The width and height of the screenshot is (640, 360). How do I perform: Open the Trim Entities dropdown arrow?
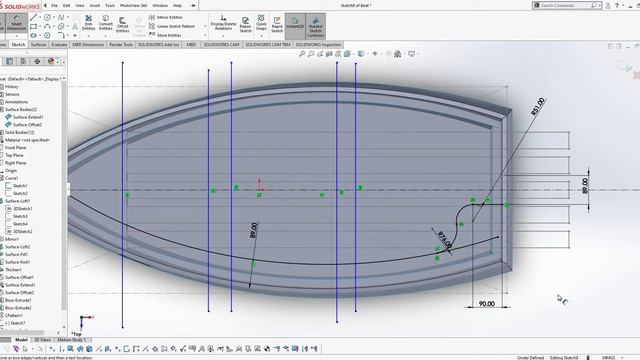point(89,36)
